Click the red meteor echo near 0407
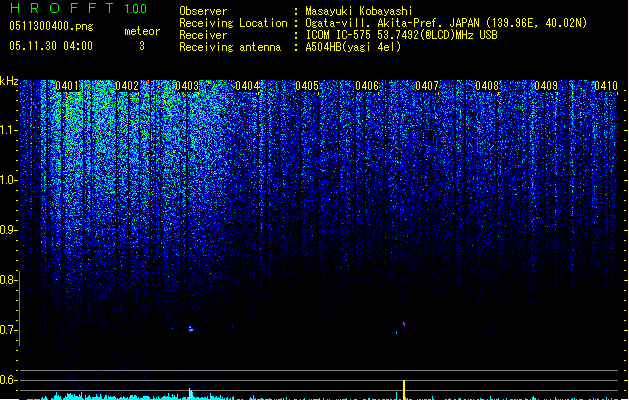629x400 pixels. coord(404,324)
